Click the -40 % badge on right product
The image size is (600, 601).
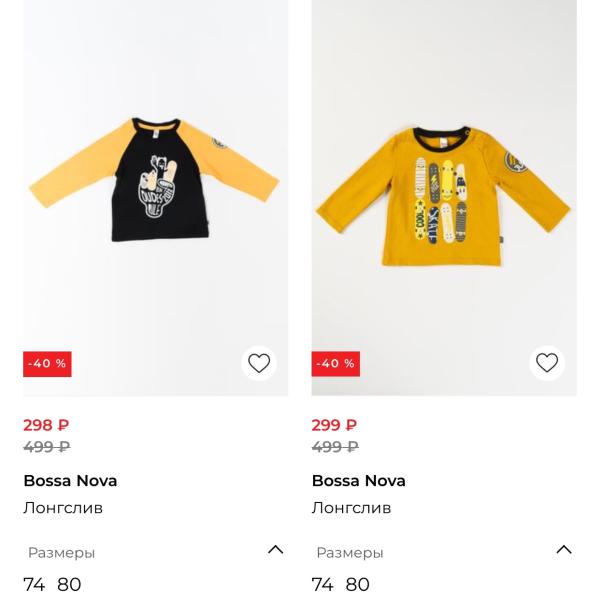335,364
